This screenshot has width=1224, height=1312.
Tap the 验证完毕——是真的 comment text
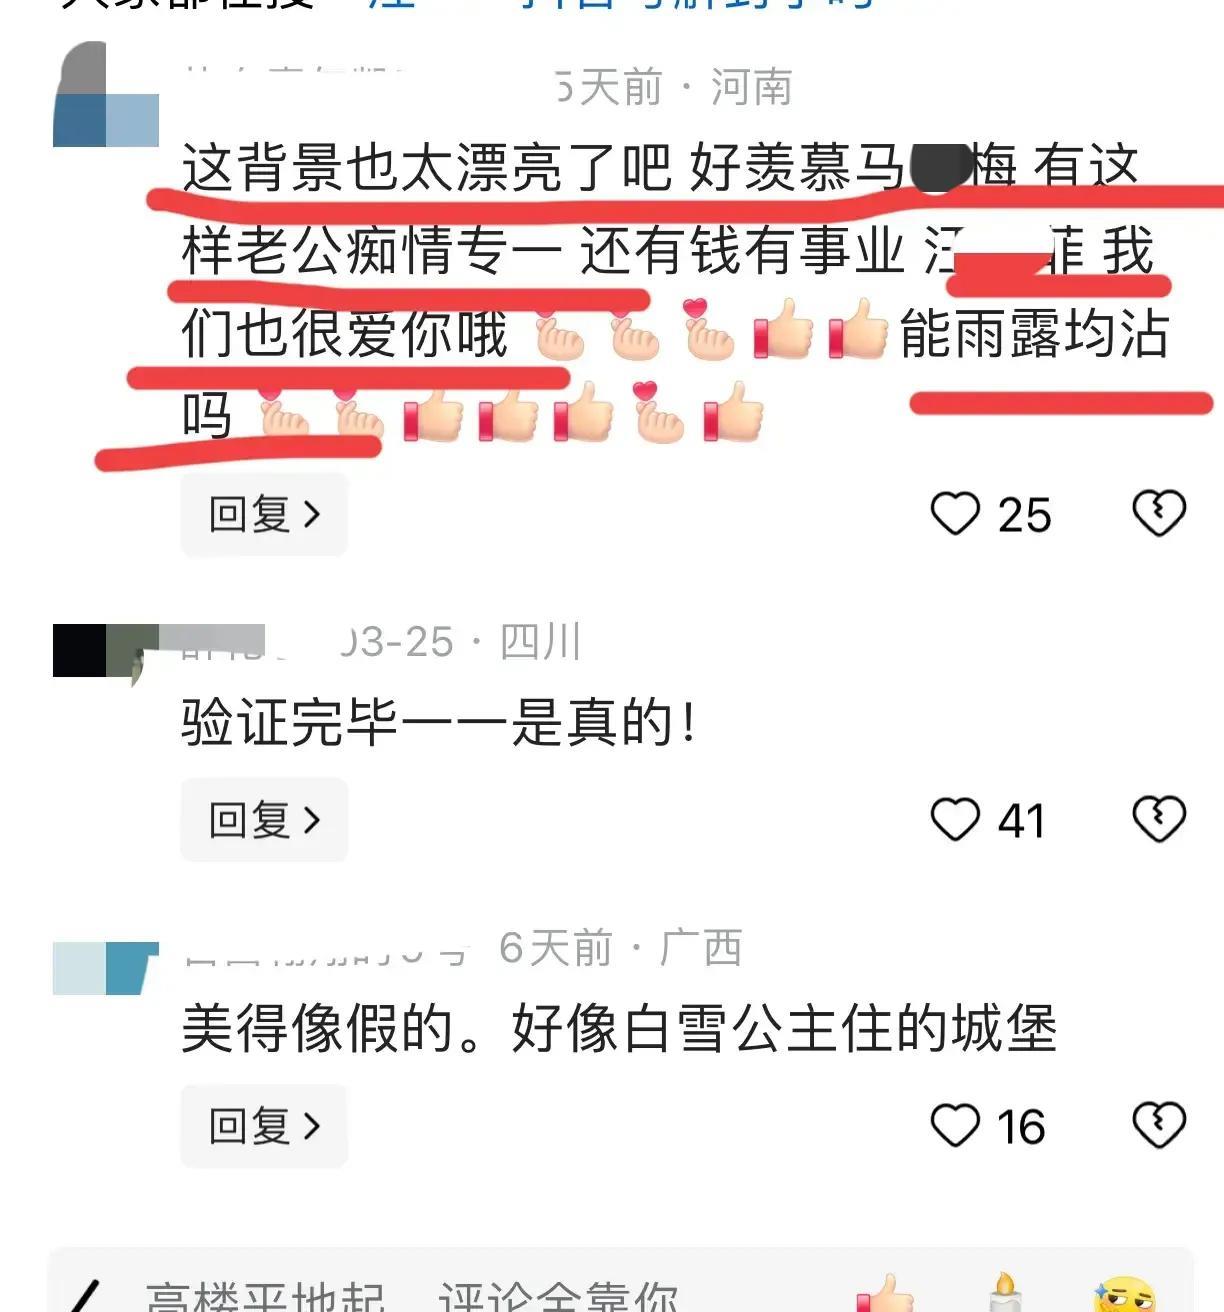[439, 722]
